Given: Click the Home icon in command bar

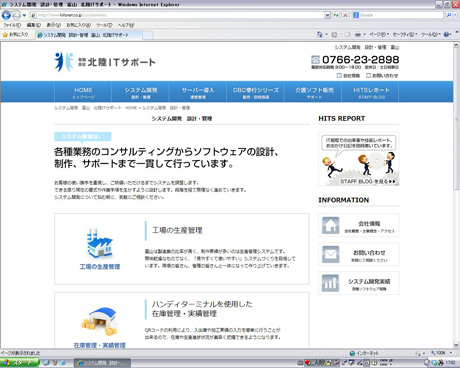Looking at the screenshot, I should pyautogui.click(x=319, y=34).
